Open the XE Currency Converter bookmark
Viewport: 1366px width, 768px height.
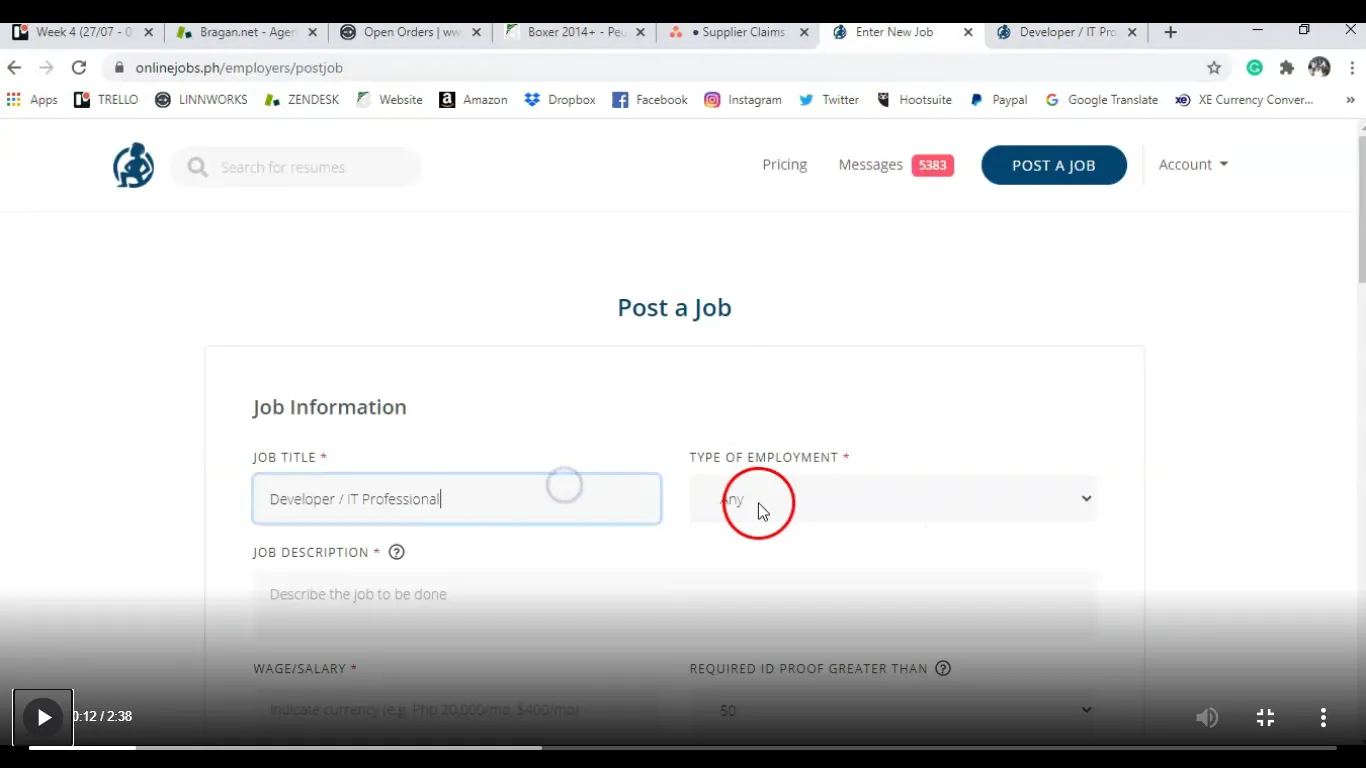[1244, 100]
